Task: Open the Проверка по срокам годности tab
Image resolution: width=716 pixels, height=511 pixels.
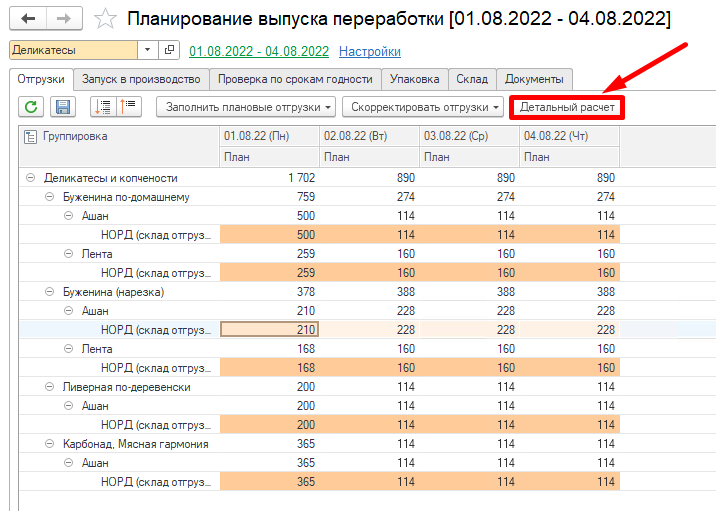Action: [x=295, y=79]
